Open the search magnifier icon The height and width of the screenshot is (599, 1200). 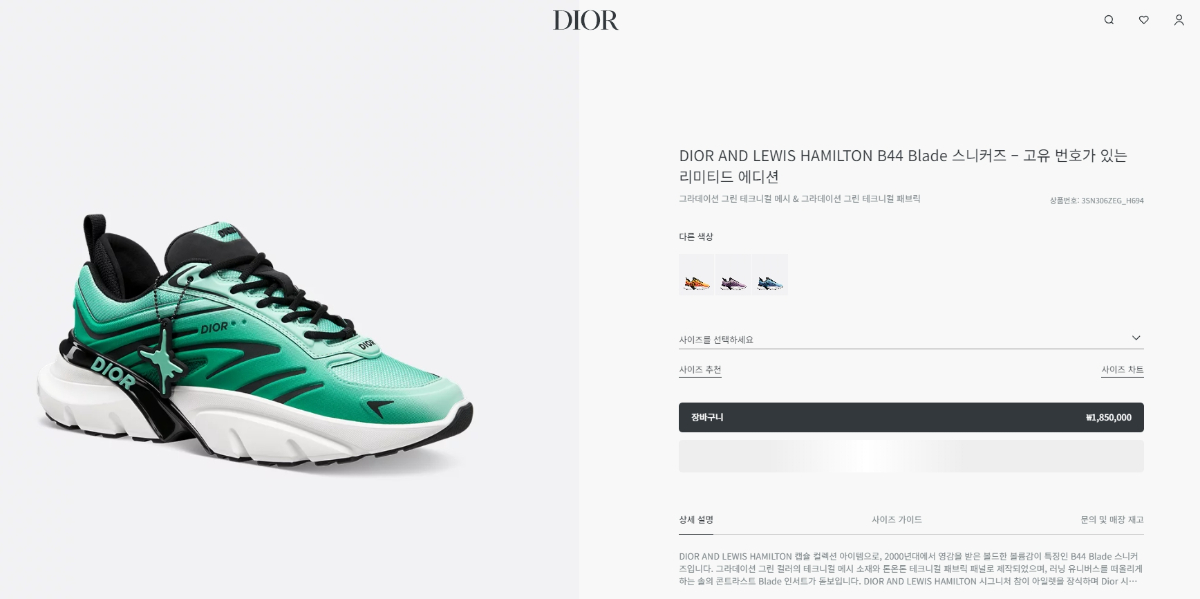point(1108,20)
